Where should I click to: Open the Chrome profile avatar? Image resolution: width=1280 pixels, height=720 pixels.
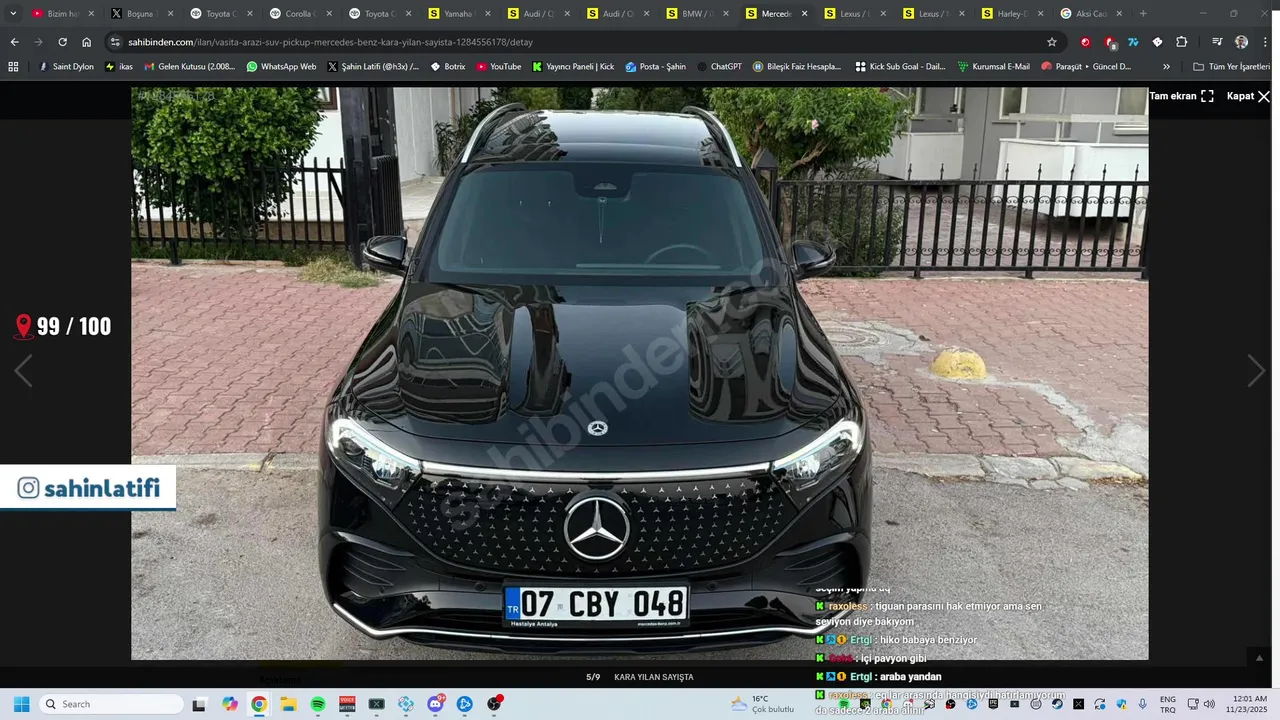tap(1241, 42)
